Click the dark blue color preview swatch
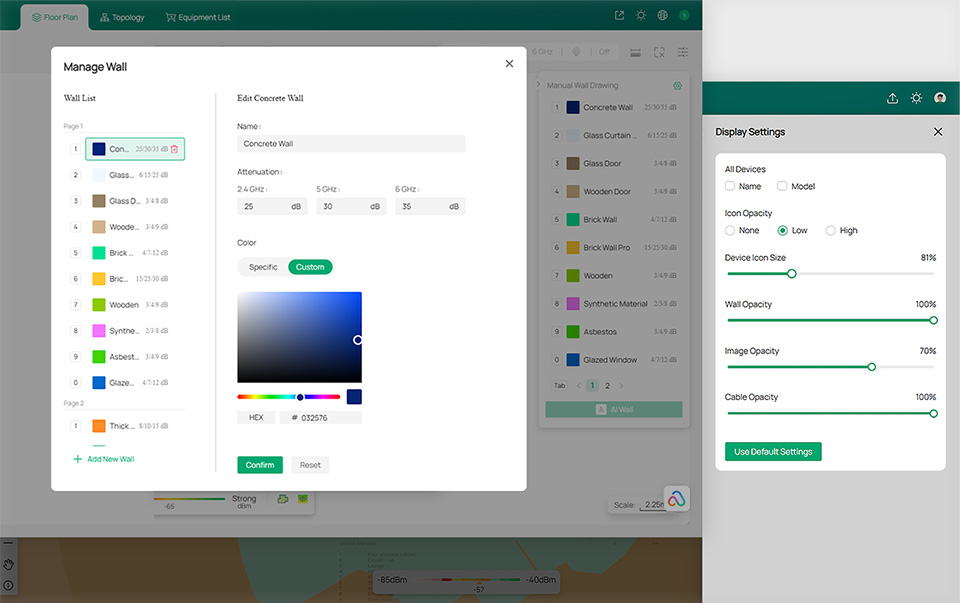Image resolution: width=960 pixels, height=603 pixels. tap(354, 397)
